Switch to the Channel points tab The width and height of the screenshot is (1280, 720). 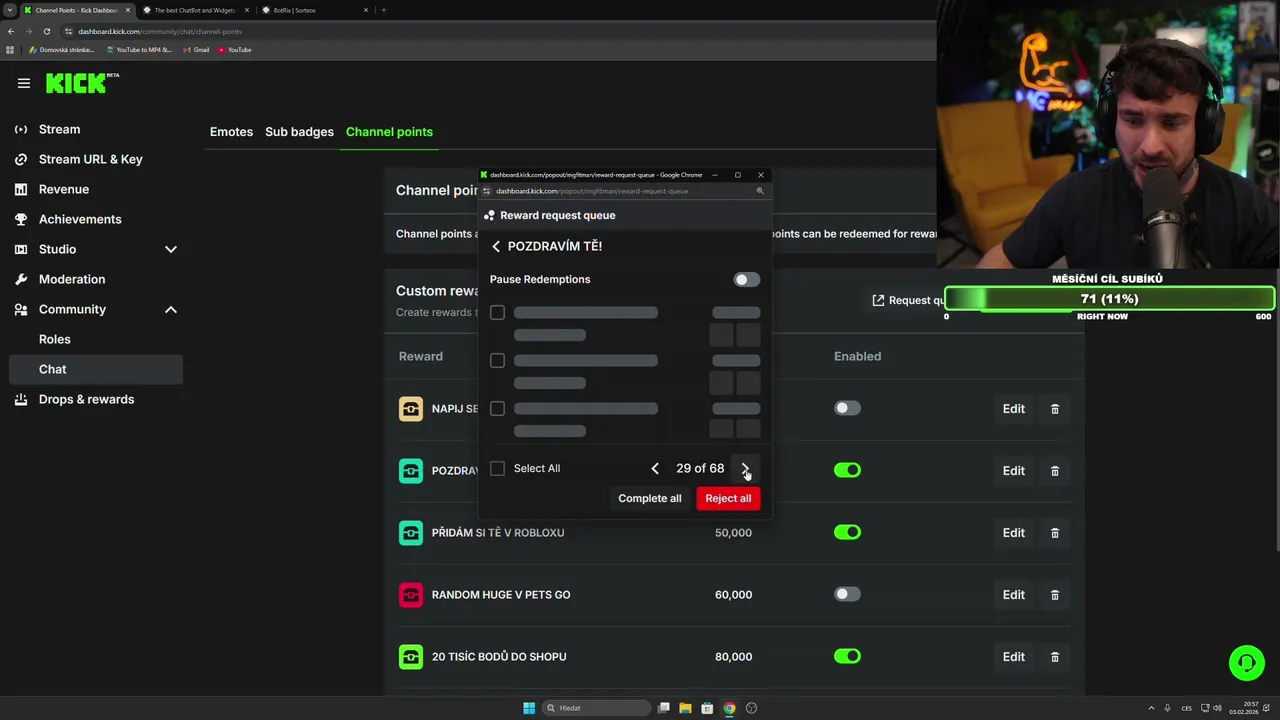point(389,131)
